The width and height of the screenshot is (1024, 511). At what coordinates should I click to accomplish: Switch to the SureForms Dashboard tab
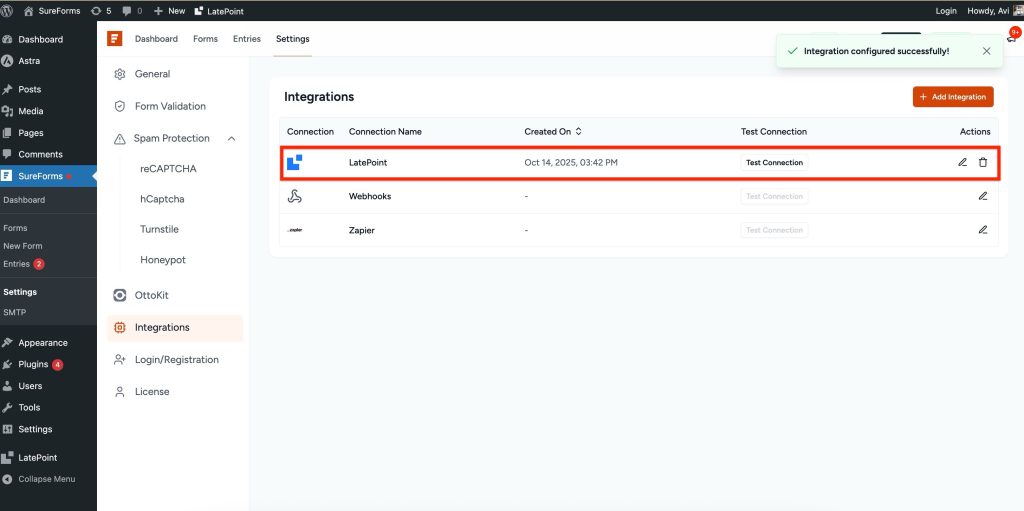coord(156,39)
